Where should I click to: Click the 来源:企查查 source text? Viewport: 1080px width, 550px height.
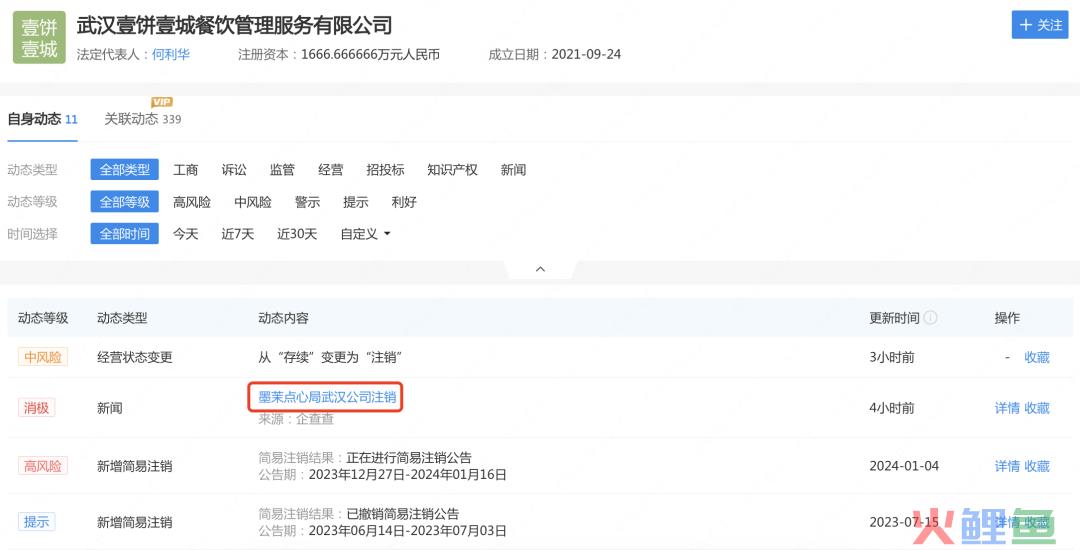295,419
